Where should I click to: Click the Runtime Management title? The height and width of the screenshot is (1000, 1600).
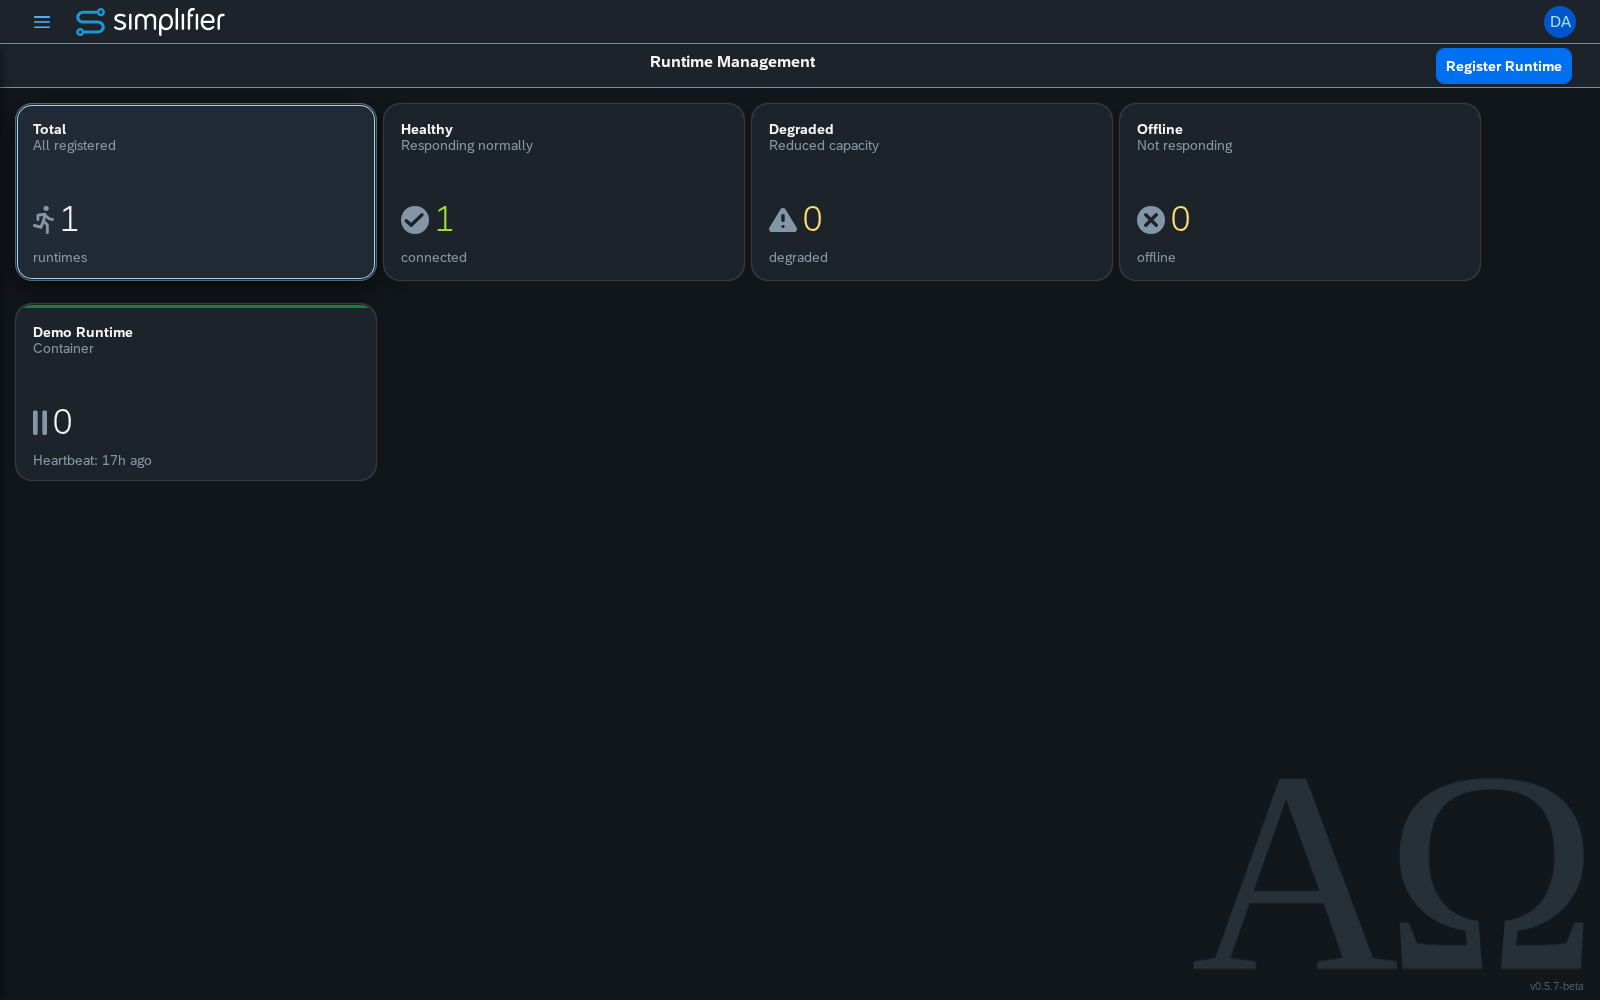click(732, 62)
